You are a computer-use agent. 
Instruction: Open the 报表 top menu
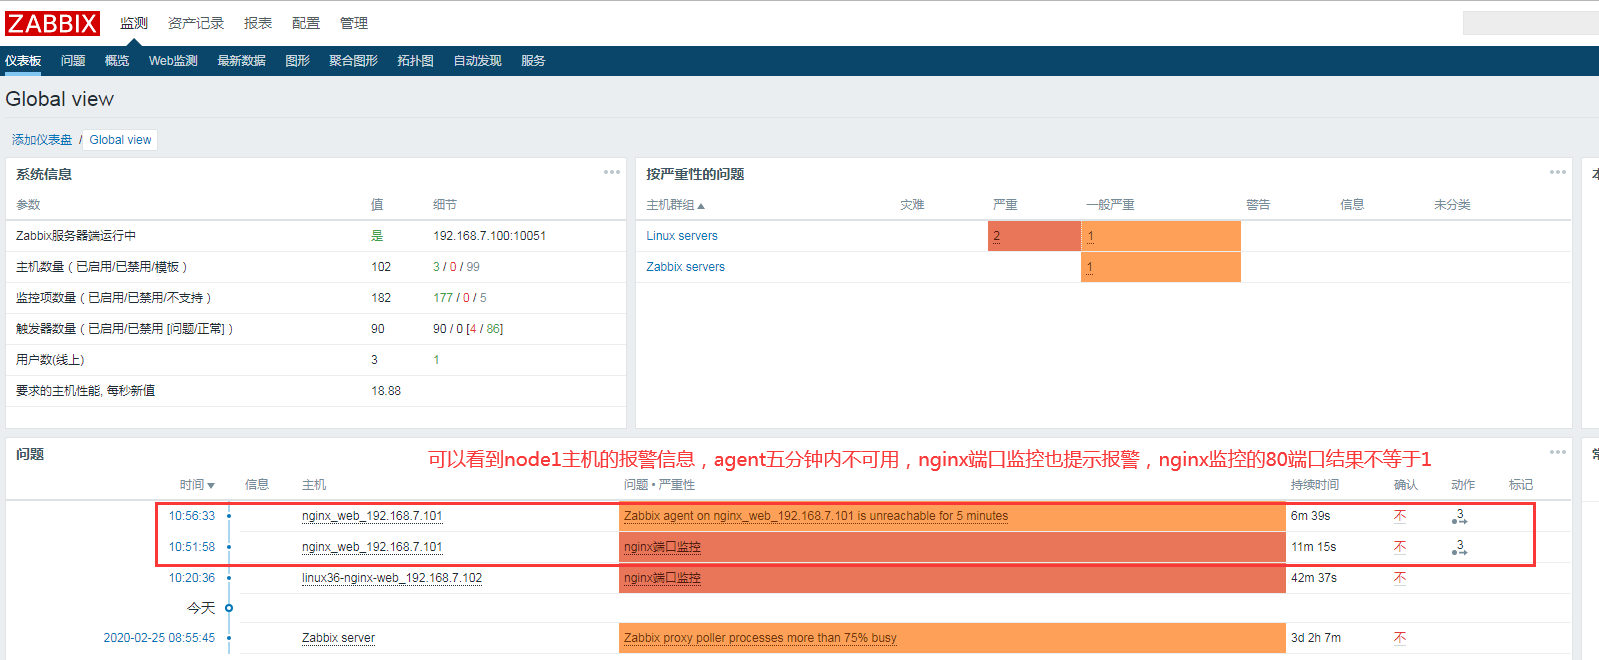(258, 23)
